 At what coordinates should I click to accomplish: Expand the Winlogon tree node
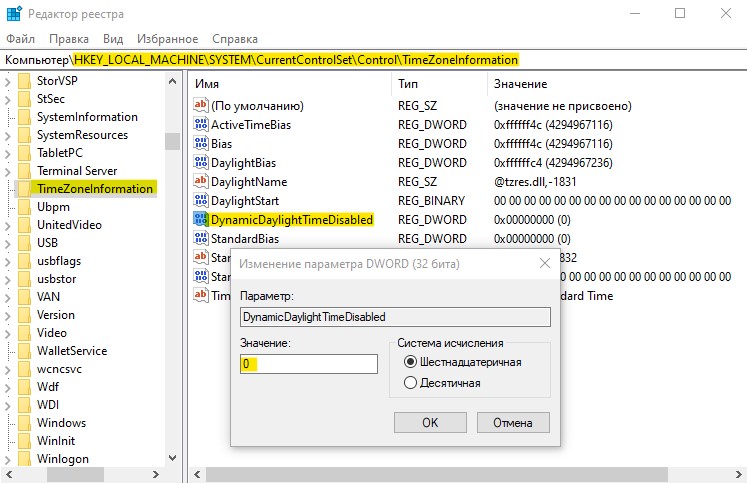coord(8,460)
